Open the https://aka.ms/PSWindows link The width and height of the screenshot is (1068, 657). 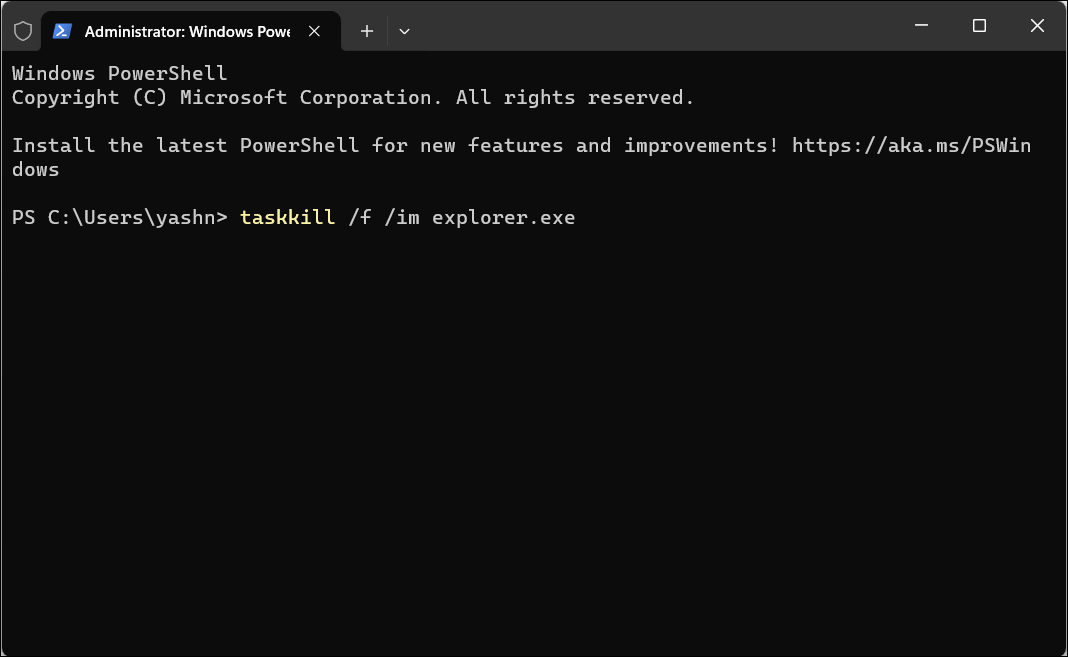click(910, 145)
